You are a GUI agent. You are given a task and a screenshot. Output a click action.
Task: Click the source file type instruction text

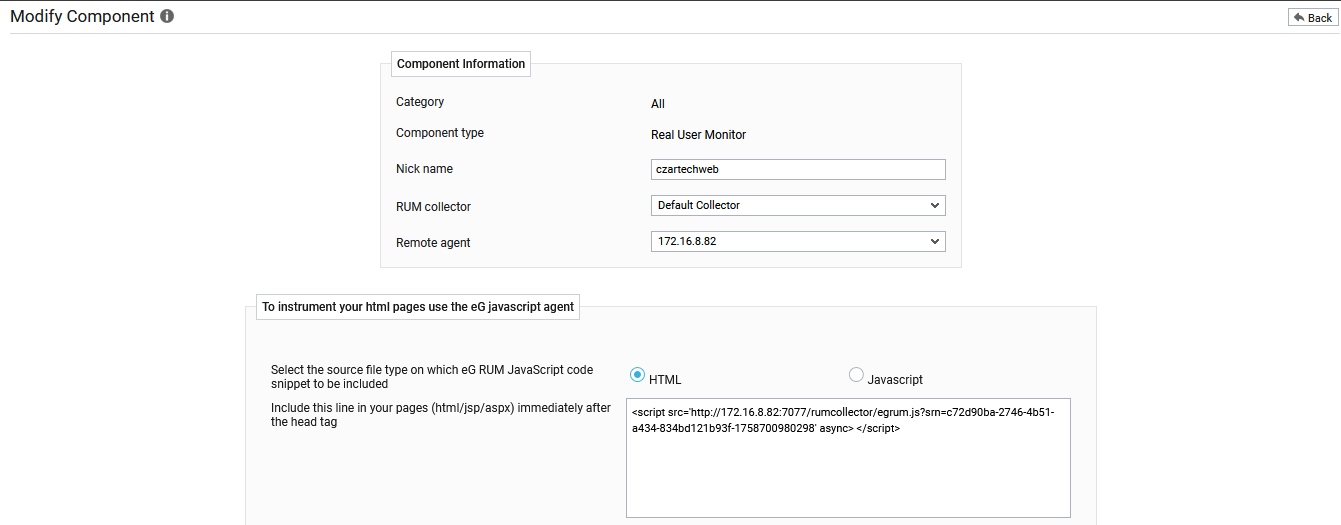(431, 377)
